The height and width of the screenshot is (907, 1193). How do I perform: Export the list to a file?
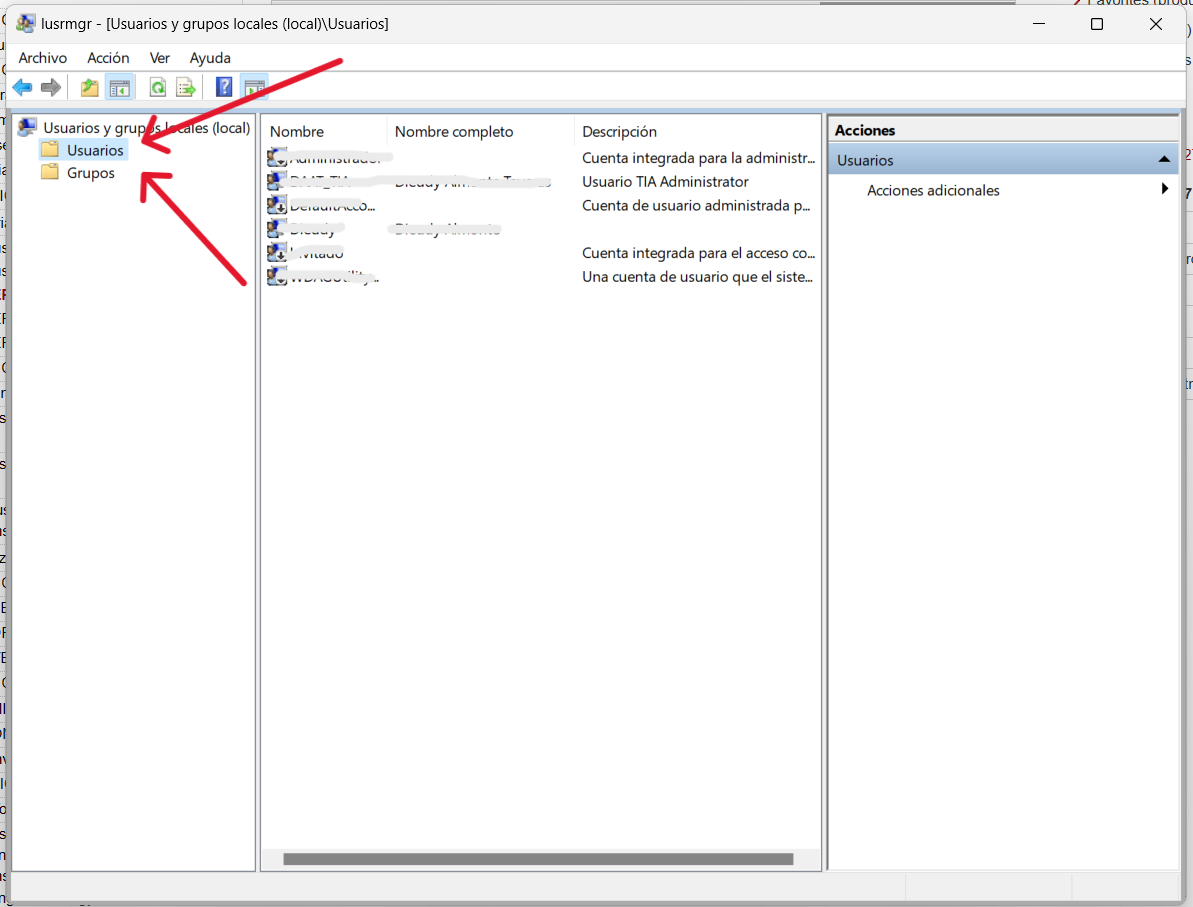pyautogui.click(x=186, y=88)
